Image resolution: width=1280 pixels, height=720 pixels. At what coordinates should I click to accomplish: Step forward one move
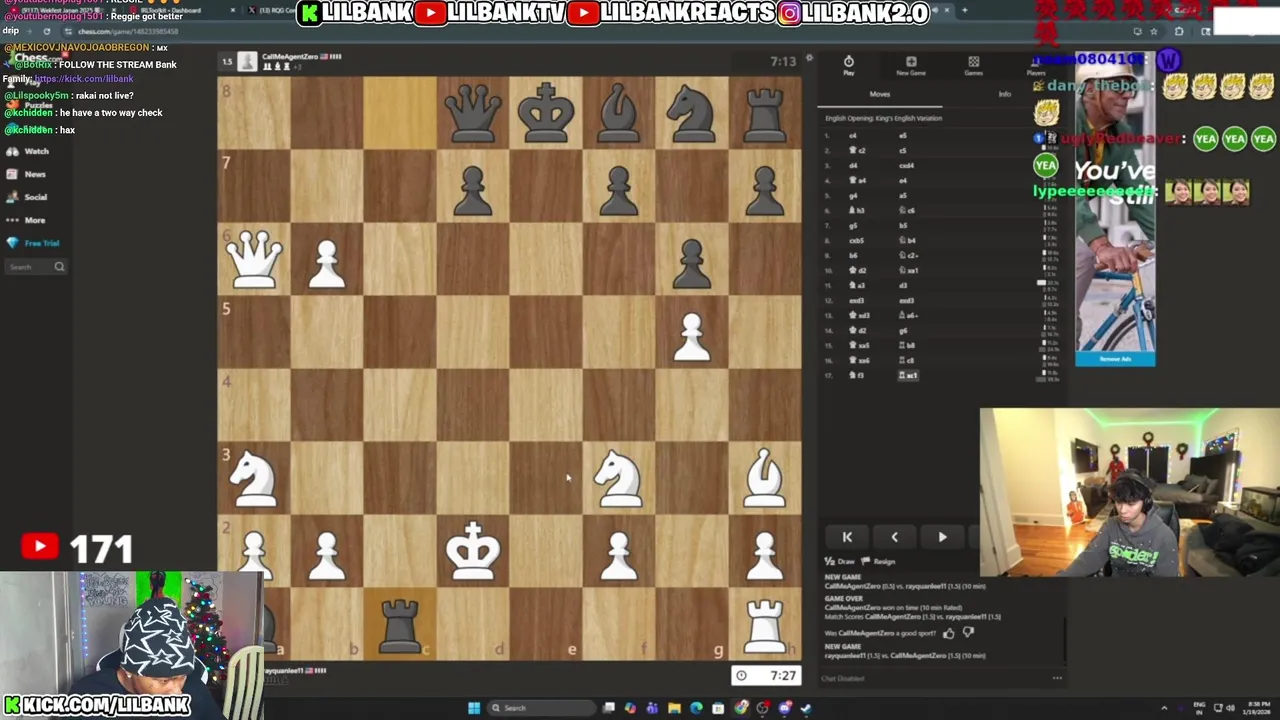pos(942,537)
